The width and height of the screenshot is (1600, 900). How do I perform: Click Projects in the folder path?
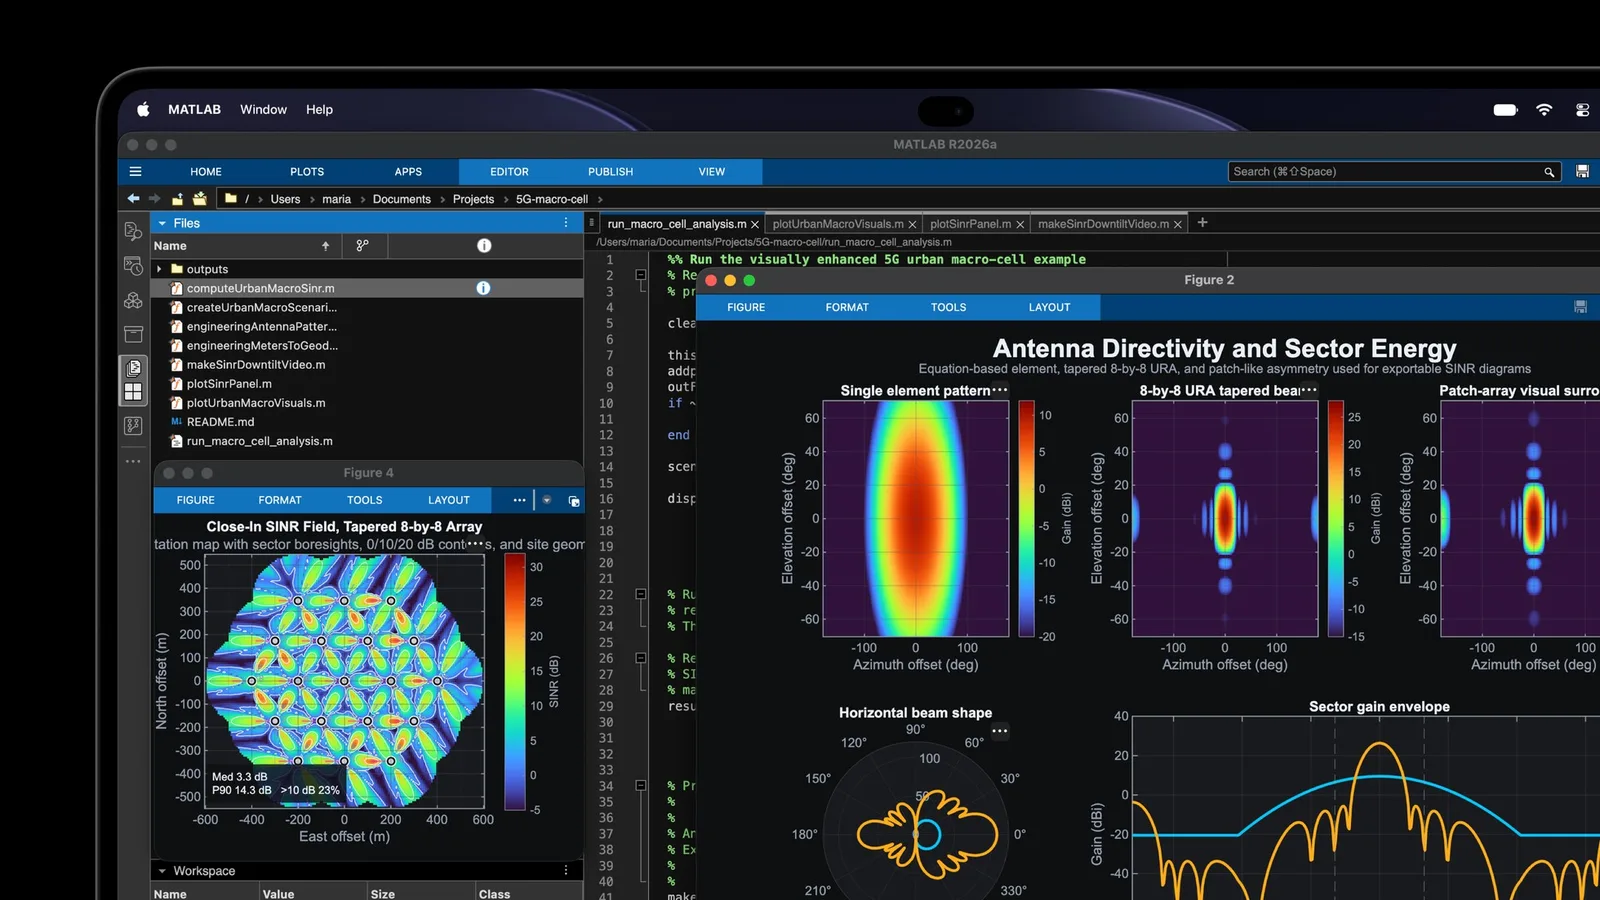point(473,199)
